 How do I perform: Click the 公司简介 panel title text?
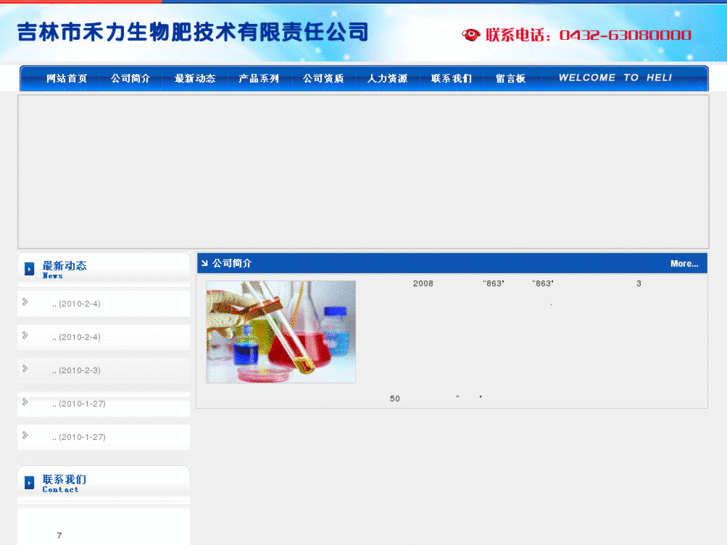pos(232,263)
